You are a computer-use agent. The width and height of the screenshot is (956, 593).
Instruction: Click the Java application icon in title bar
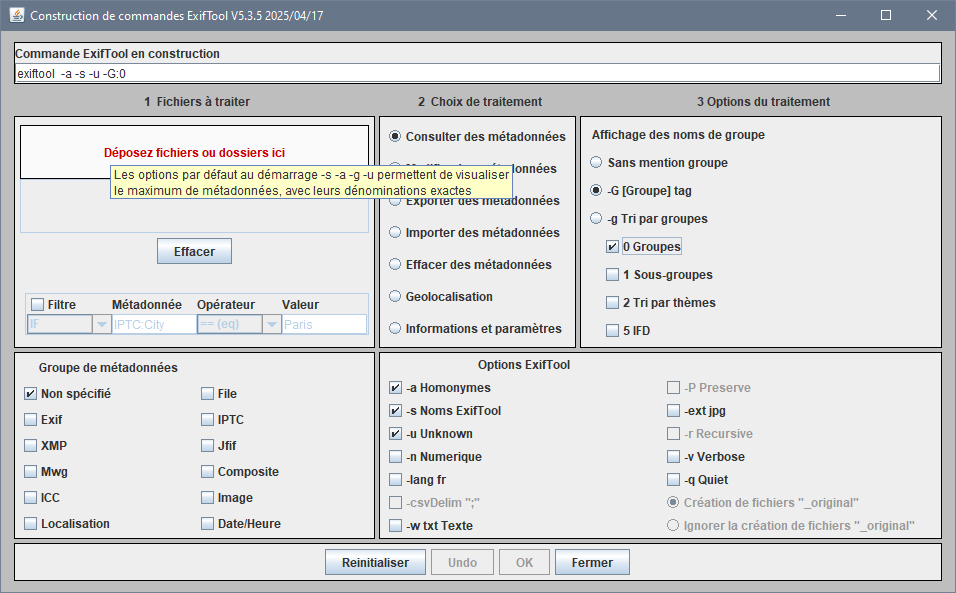point(17,15)
